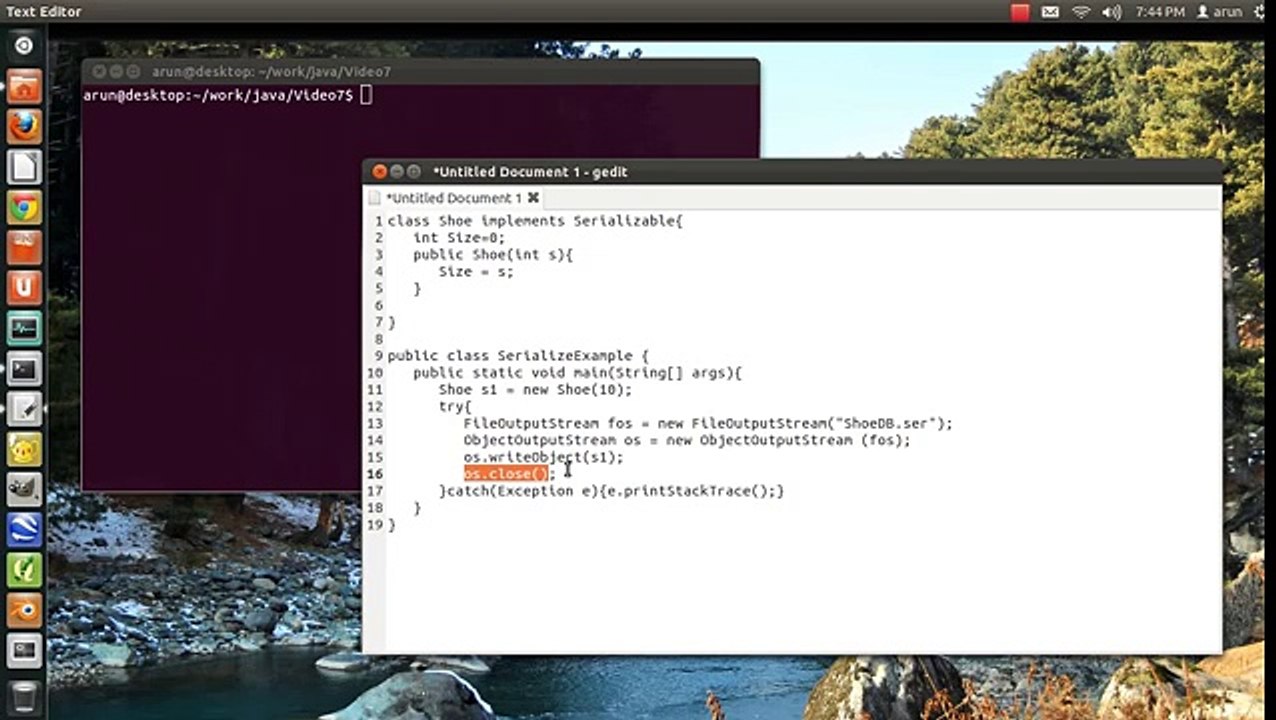Launch Firefox web browser from the dock
Image resolution: width=1276 pixels, height=720 pixels.
(24, 127)
